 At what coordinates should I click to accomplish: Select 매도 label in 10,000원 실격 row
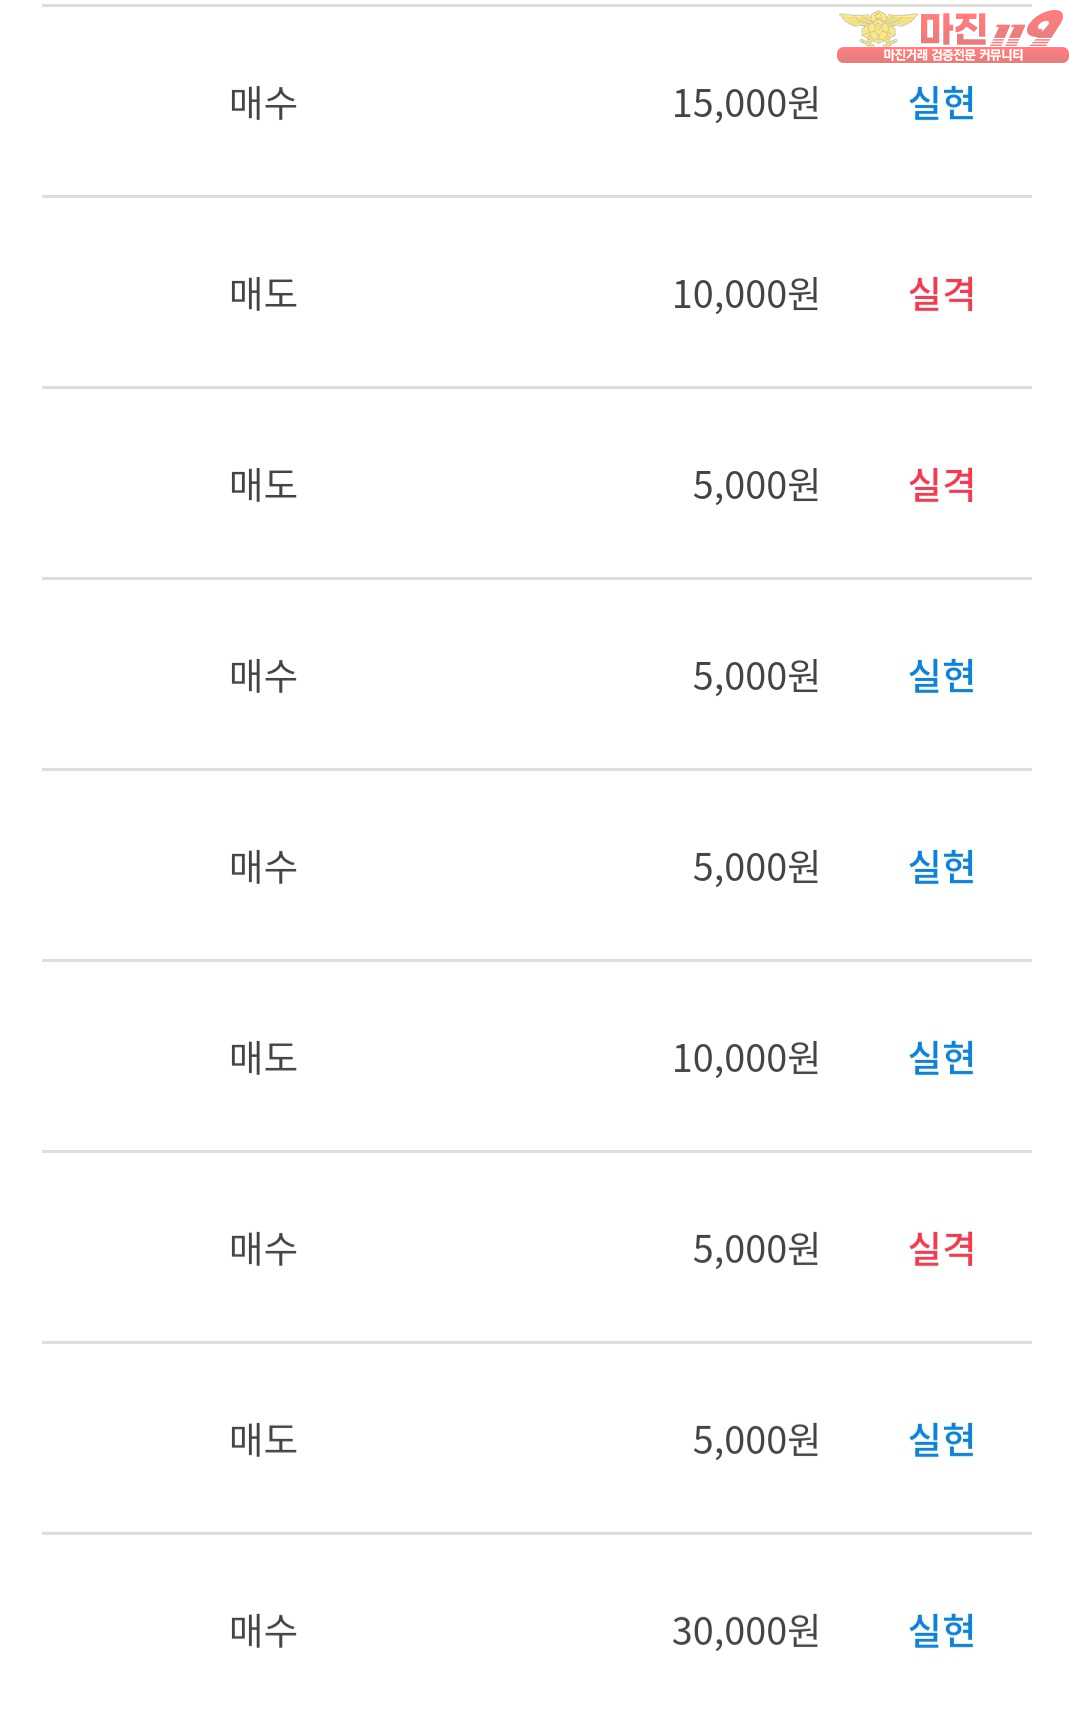263,294
